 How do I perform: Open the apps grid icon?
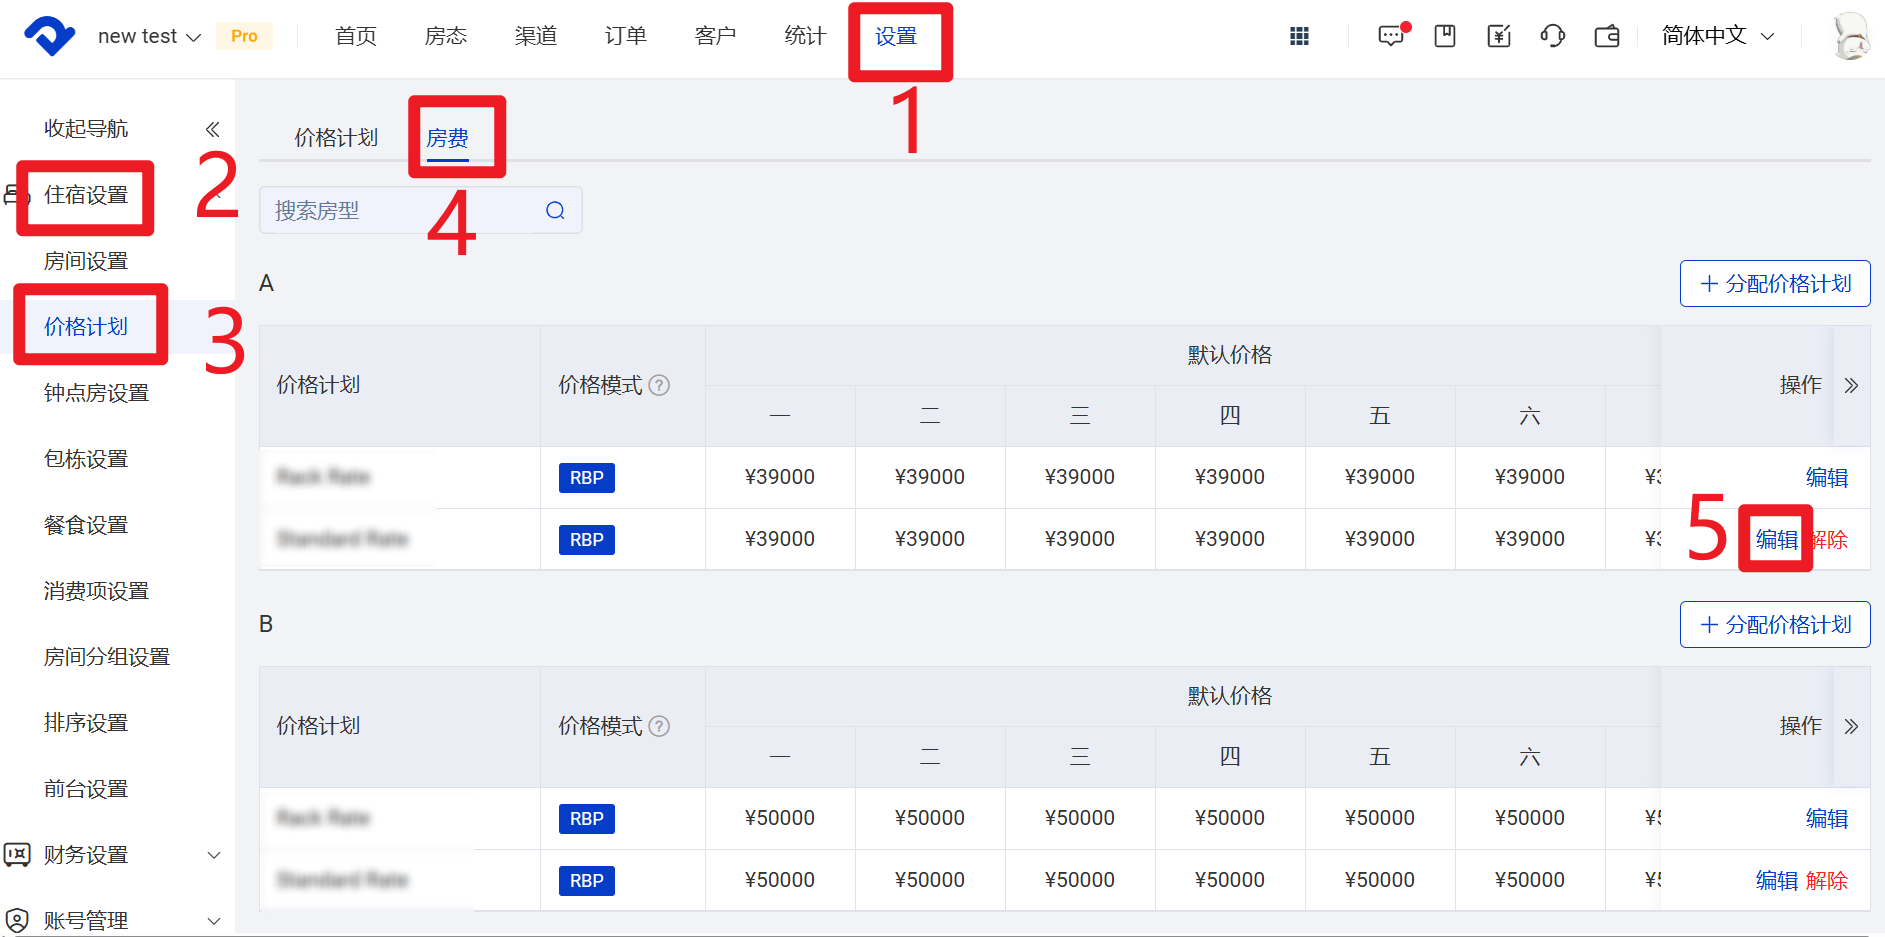click(1299, 36)
